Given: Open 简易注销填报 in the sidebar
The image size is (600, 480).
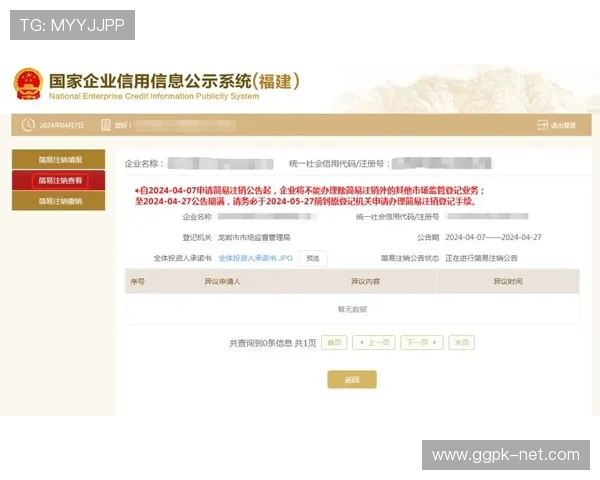Looking at the screenshot, I should [59, 160].
